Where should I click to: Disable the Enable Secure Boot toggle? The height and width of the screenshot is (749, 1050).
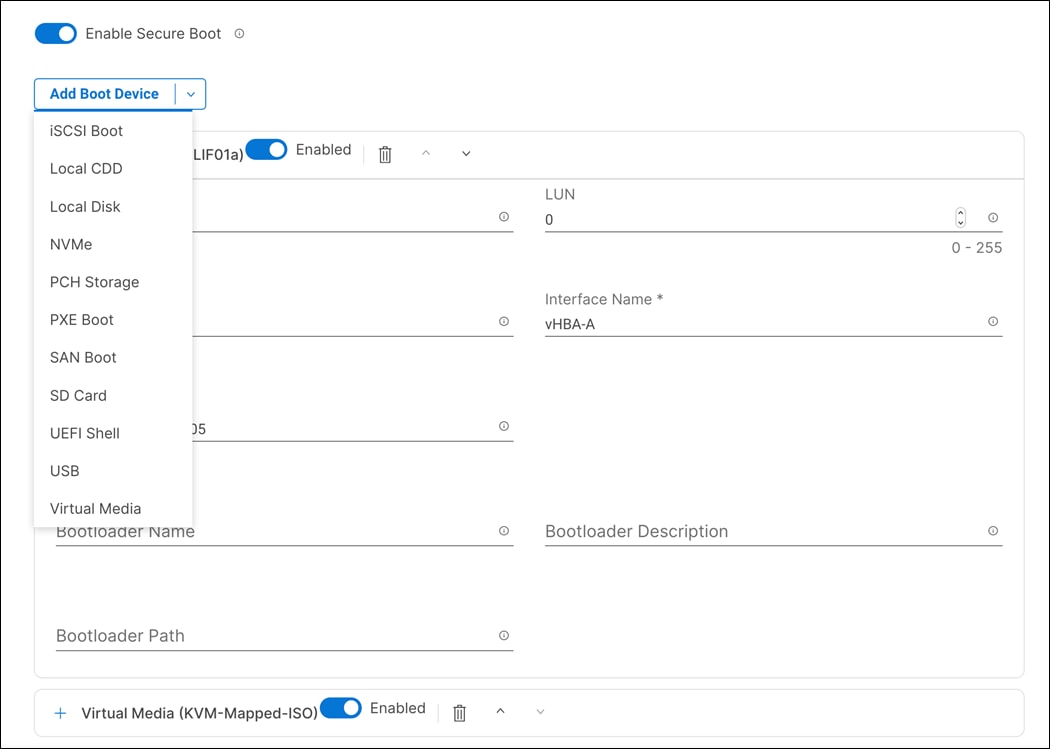55,33
